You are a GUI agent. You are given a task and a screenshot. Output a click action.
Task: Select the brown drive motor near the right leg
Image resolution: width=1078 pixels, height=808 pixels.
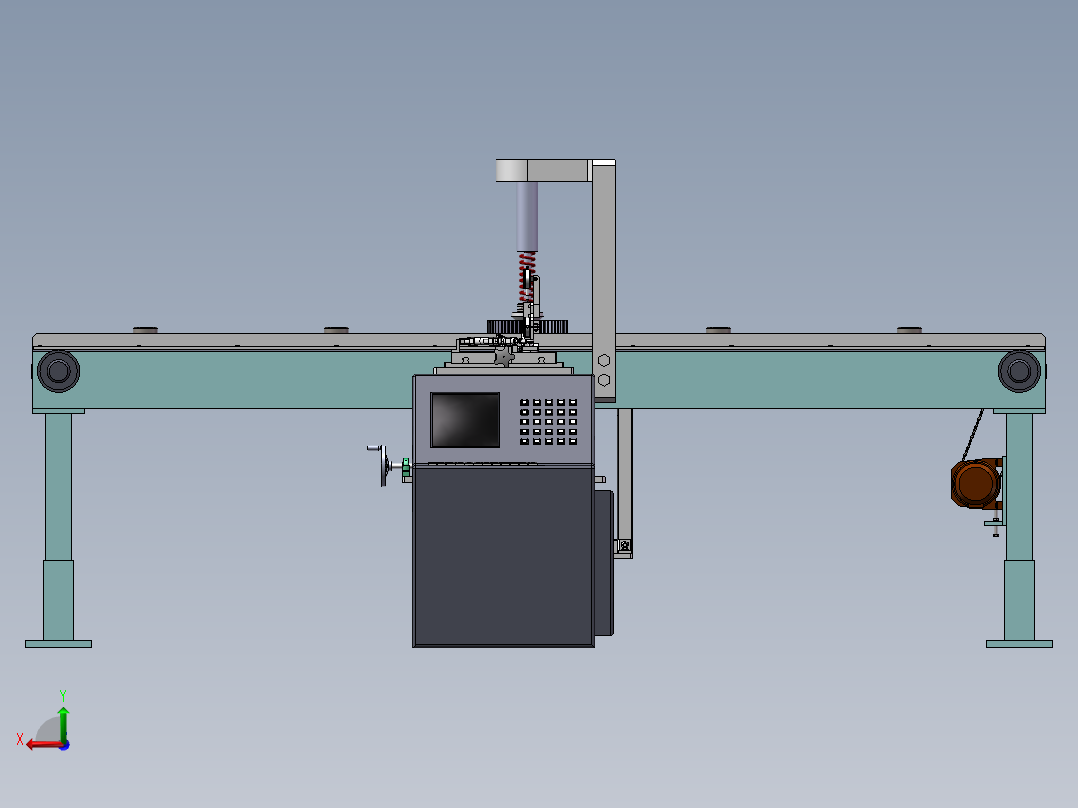(x=976, y=483)
